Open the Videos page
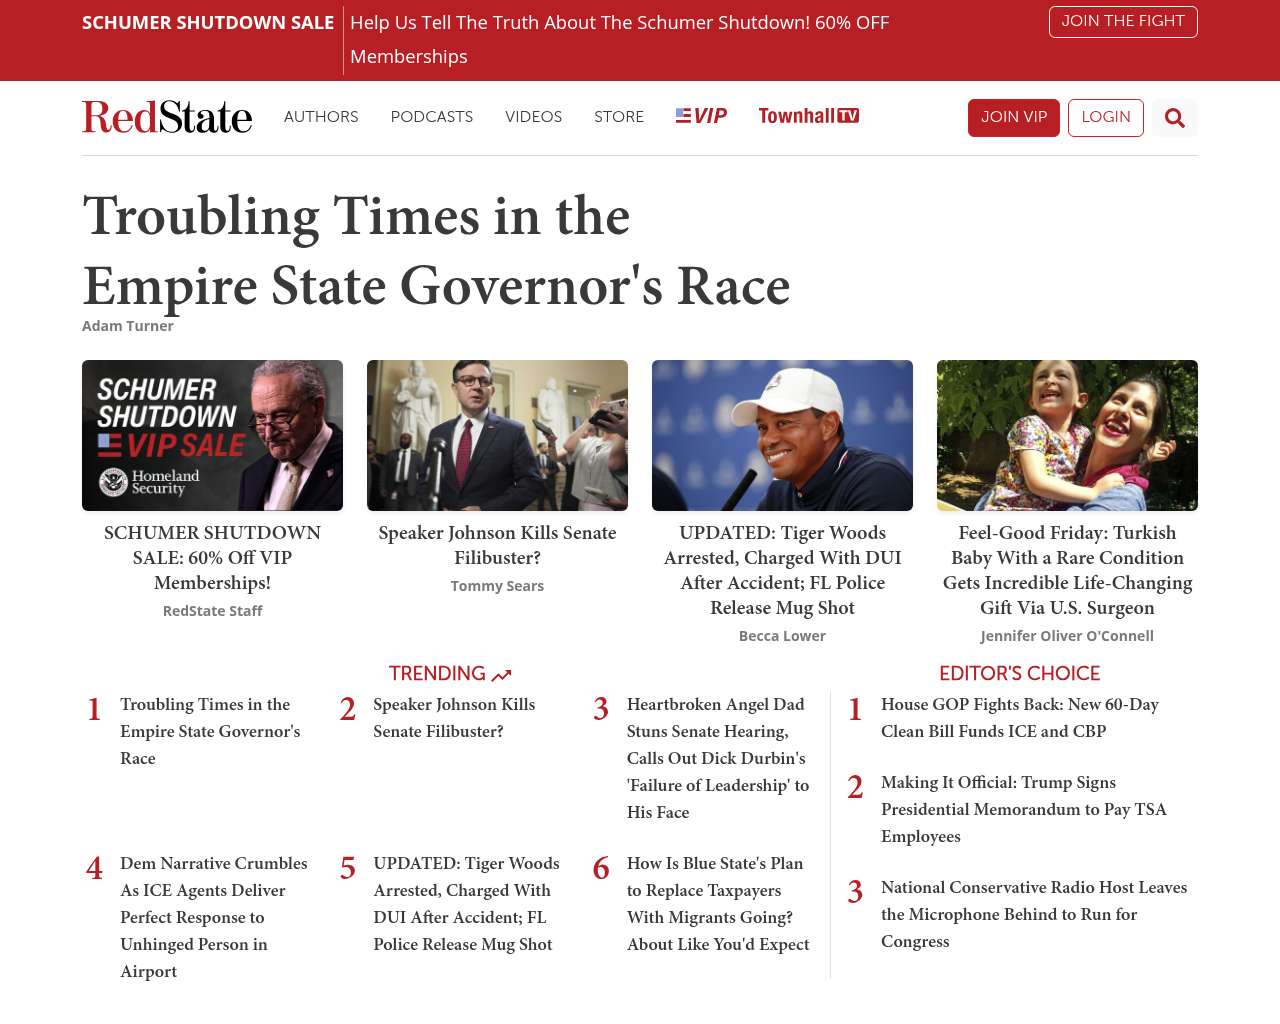 [533, 117]
